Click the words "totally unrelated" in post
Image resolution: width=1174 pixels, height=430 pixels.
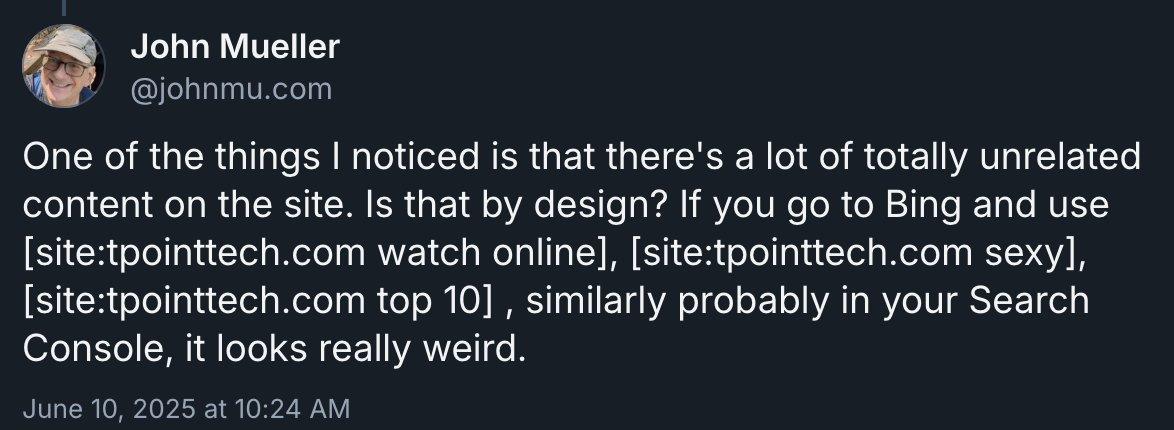1002,158
